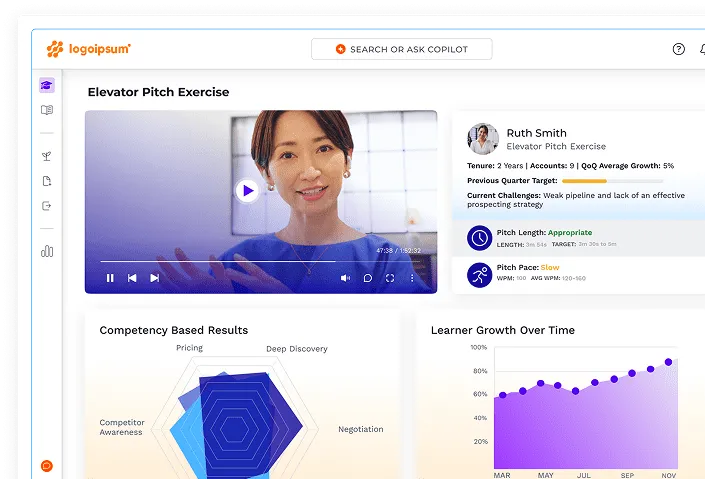Mute the video volume speaker icon
705x479 pixels.
pos(345,278)
